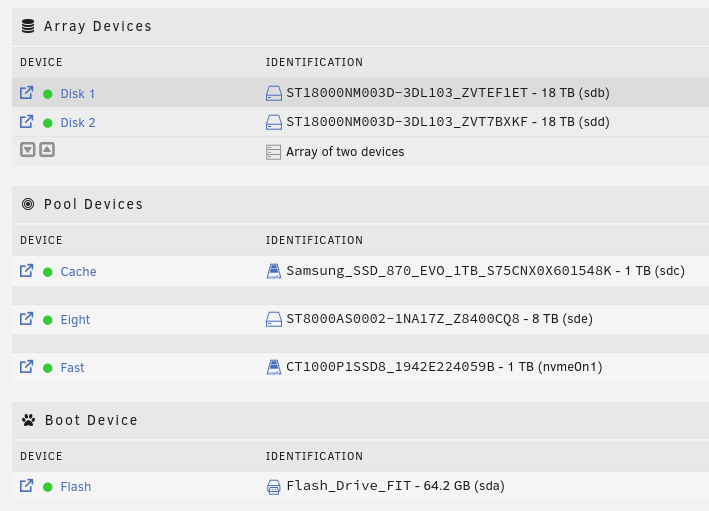This screenshot has height=511, width=709.
Task: Click the green status dot for Cache
Action: 47,272
